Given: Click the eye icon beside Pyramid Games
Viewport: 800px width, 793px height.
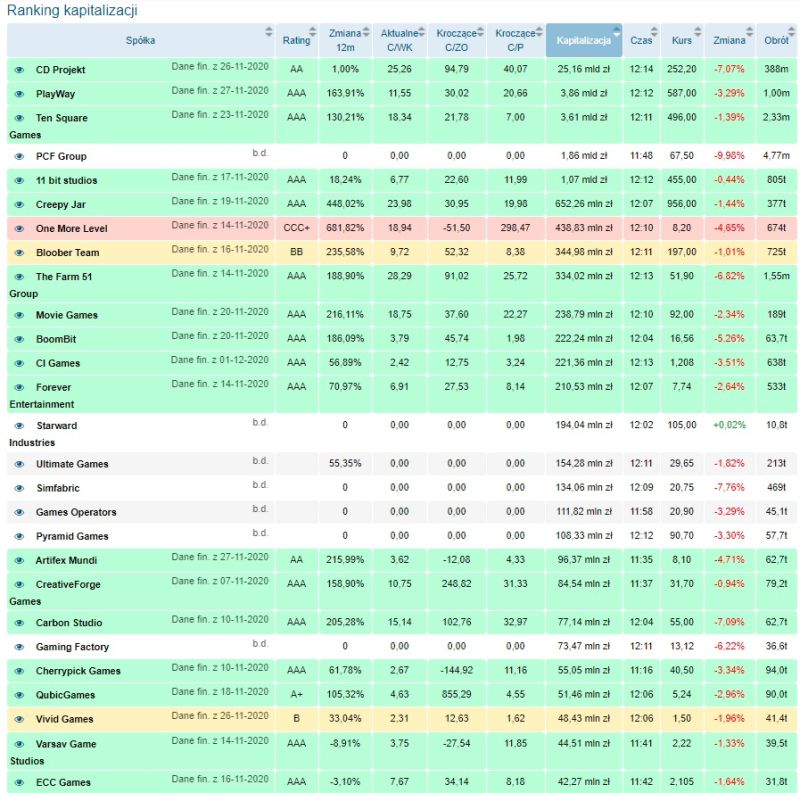Looking at the screenshot, I should (19, 536).
